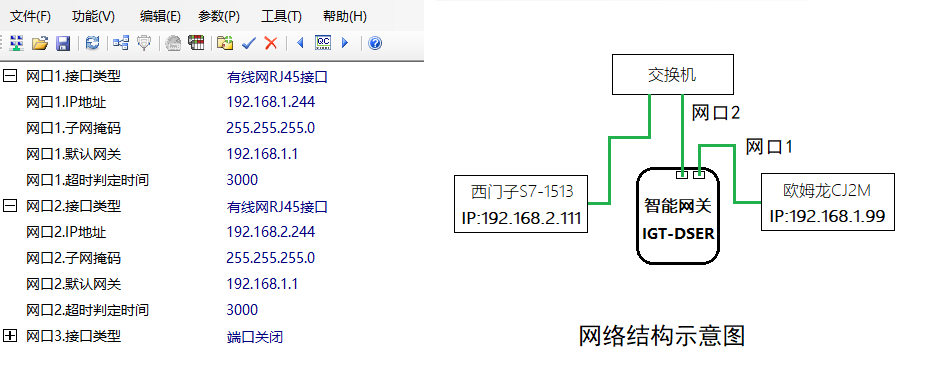
Task: Click the refresh arrows toolbar icon
Action: [92, 43]
